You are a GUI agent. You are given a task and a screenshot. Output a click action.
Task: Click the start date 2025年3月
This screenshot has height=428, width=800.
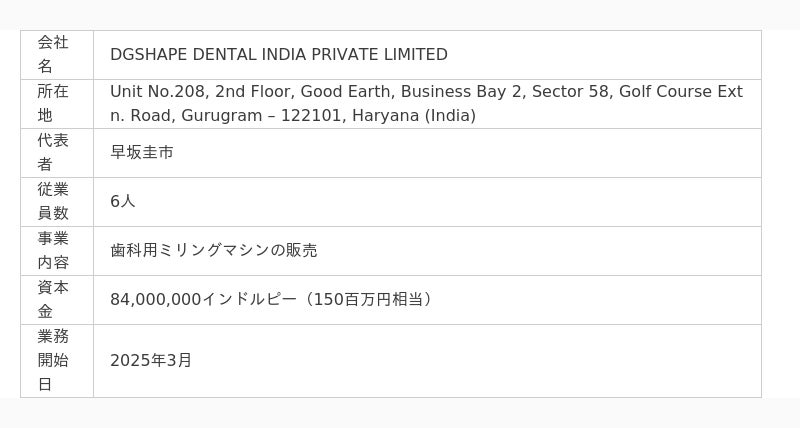[x=151, y=361]
